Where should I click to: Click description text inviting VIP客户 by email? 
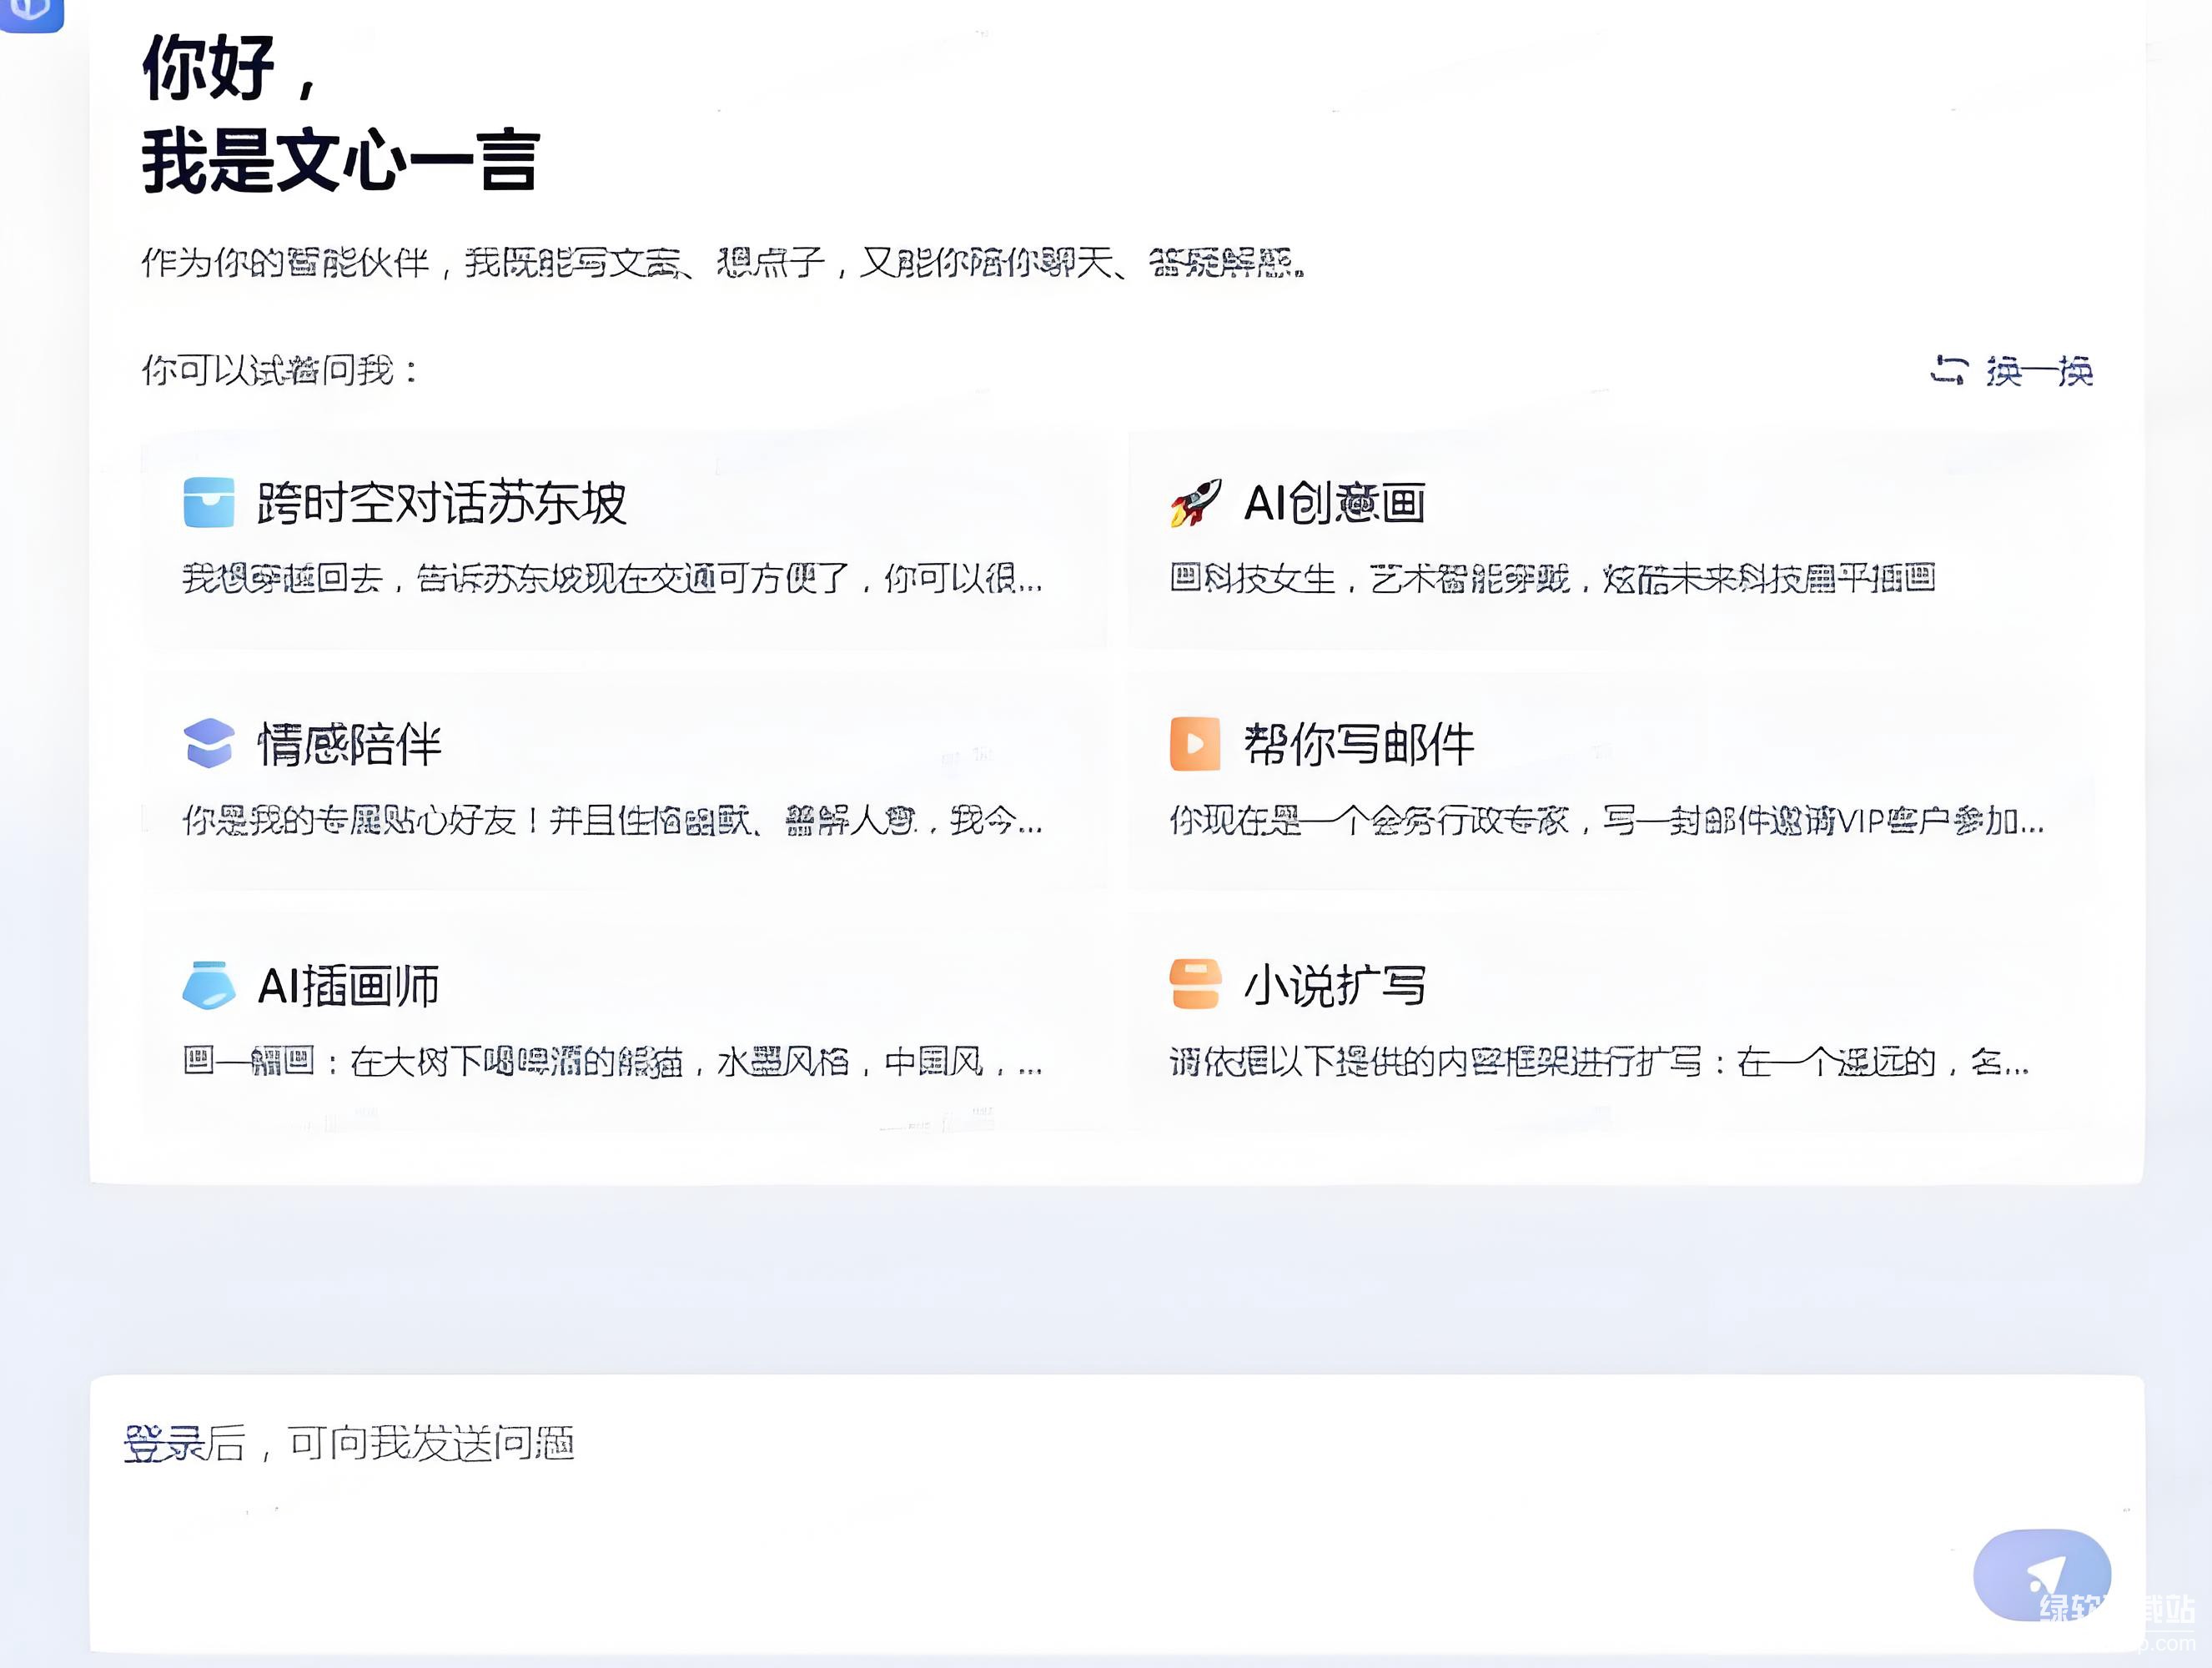point(1606,821)
